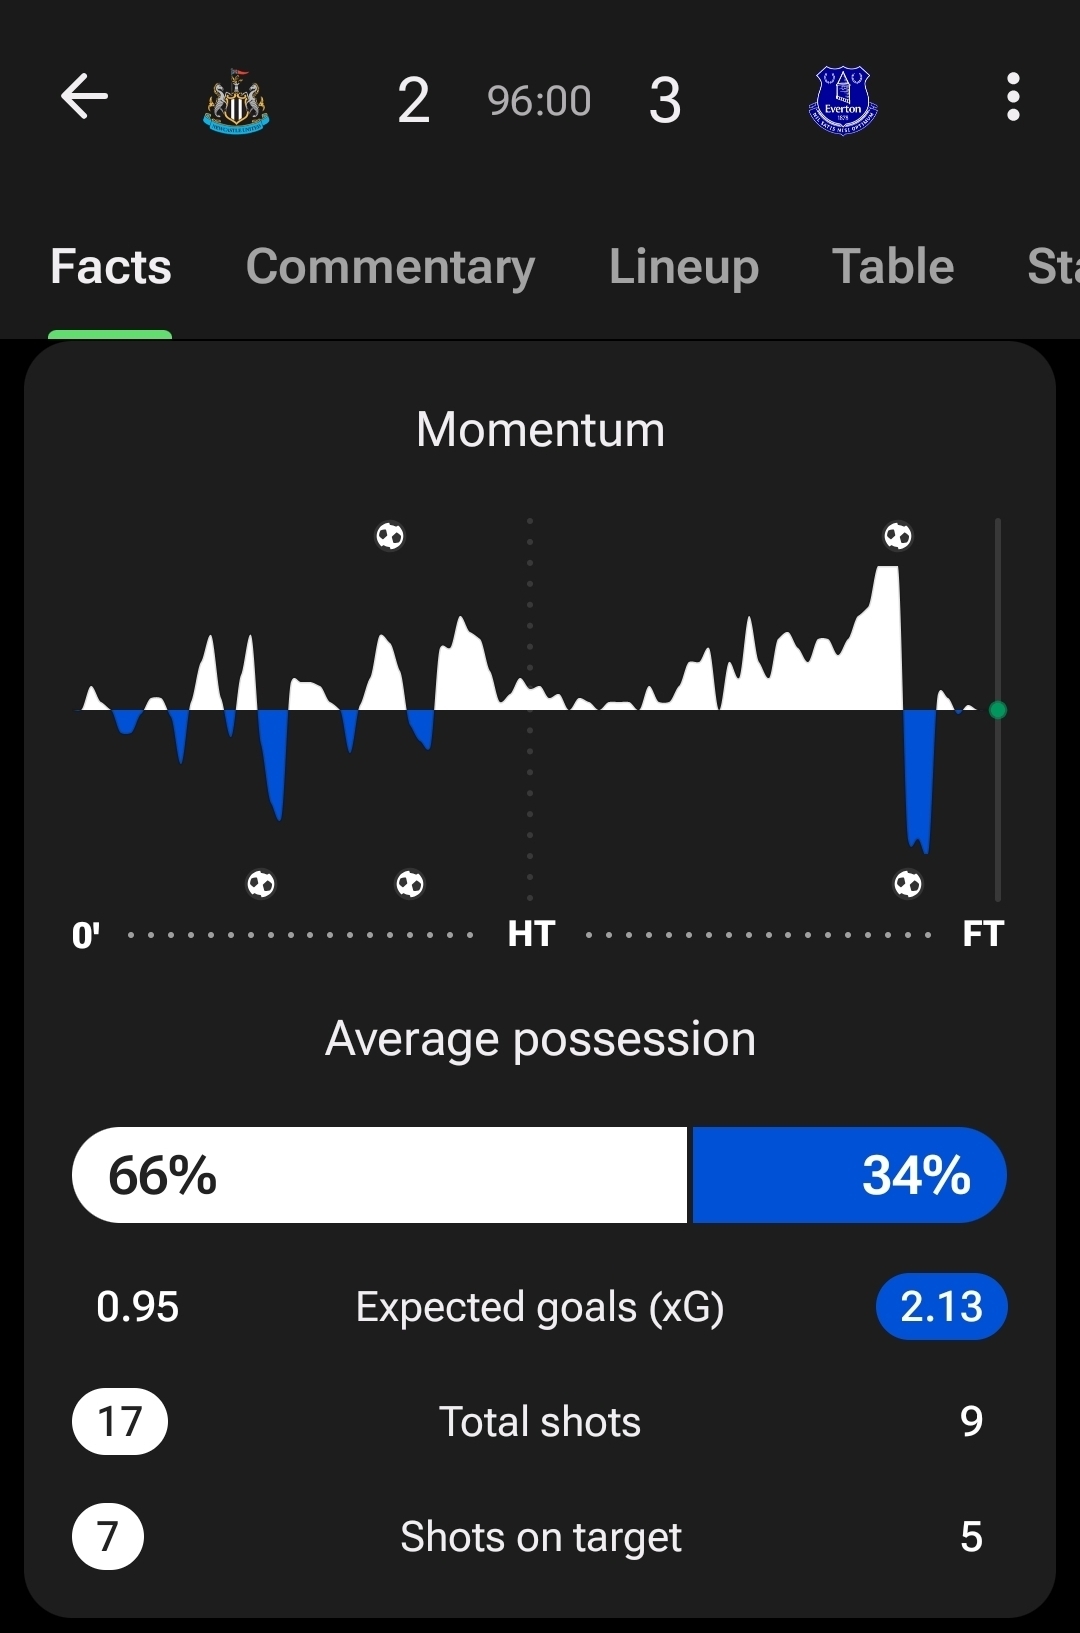Tap the leftmost goal ball below the graph
The height and width of the screenshot is (1633, 1080).
coord(261,884)
